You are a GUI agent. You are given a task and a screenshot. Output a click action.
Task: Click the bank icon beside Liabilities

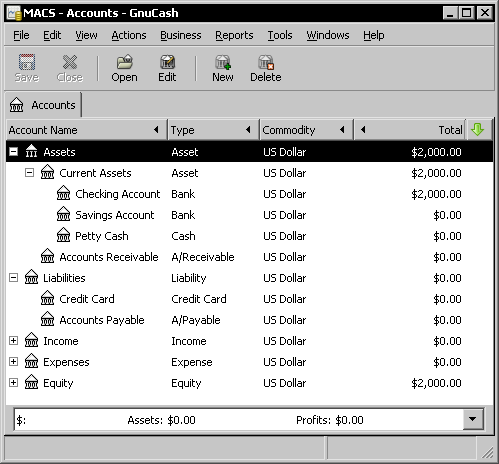(31, 278)
